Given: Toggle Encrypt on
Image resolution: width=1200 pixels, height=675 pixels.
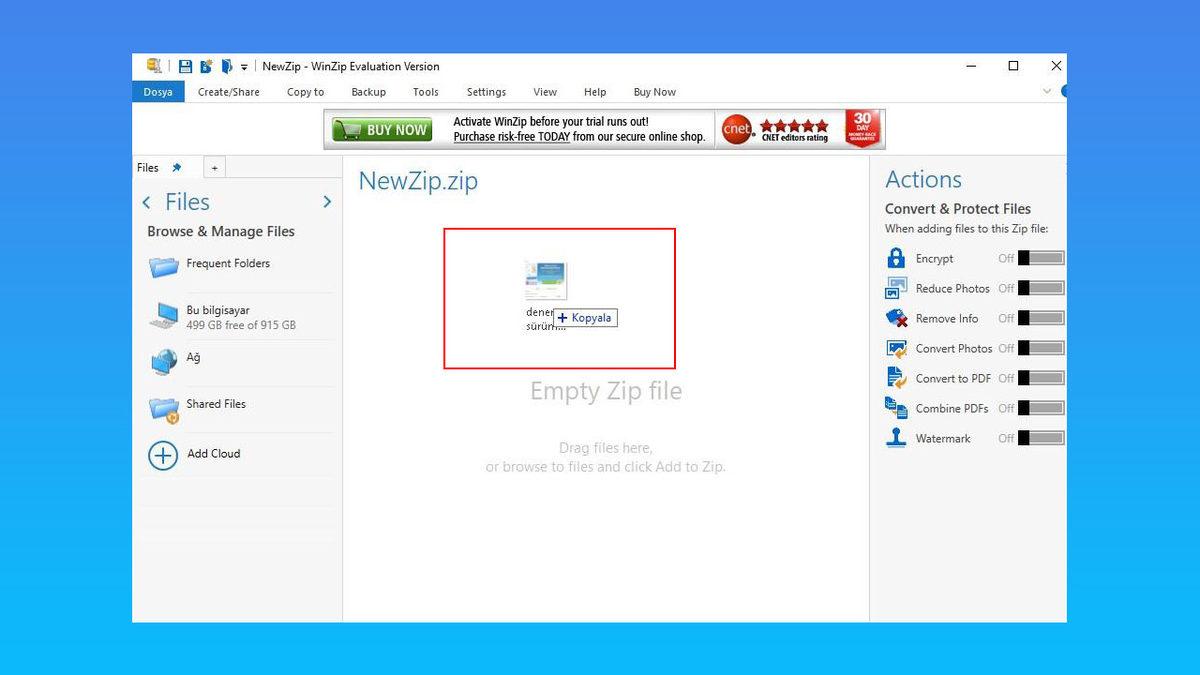Looking at the screenshot, I should click(x=1040, y=258).
